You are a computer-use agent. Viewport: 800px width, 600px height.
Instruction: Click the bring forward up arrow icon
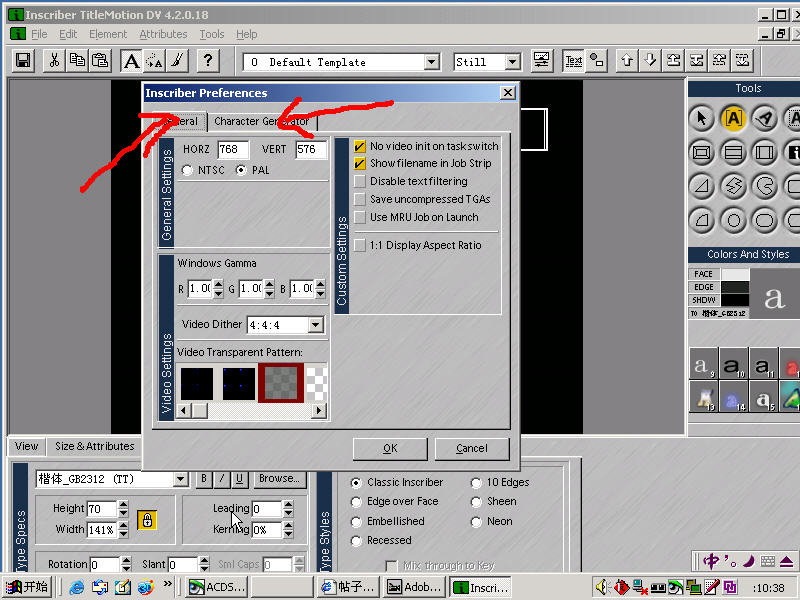click(627, 61)
